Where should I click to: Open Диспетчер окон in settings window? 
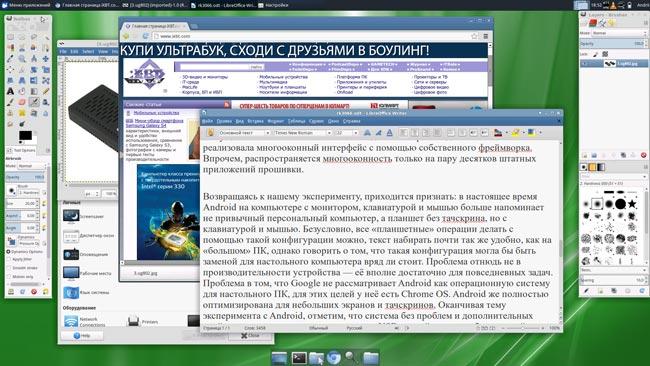click(89, 235)
